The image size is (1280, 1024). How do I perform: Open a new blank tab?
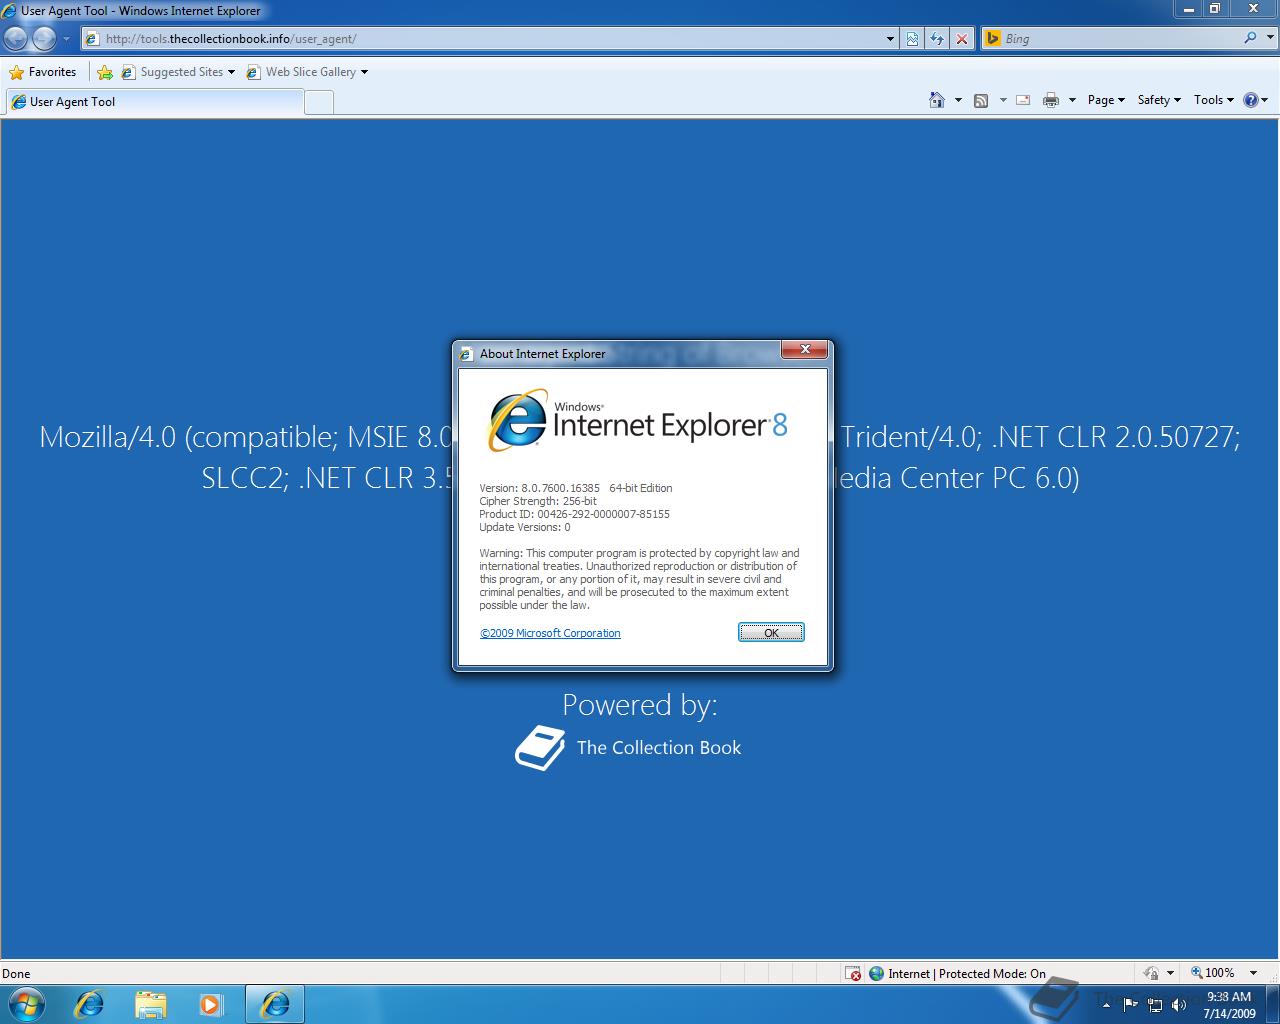[318, 102]
